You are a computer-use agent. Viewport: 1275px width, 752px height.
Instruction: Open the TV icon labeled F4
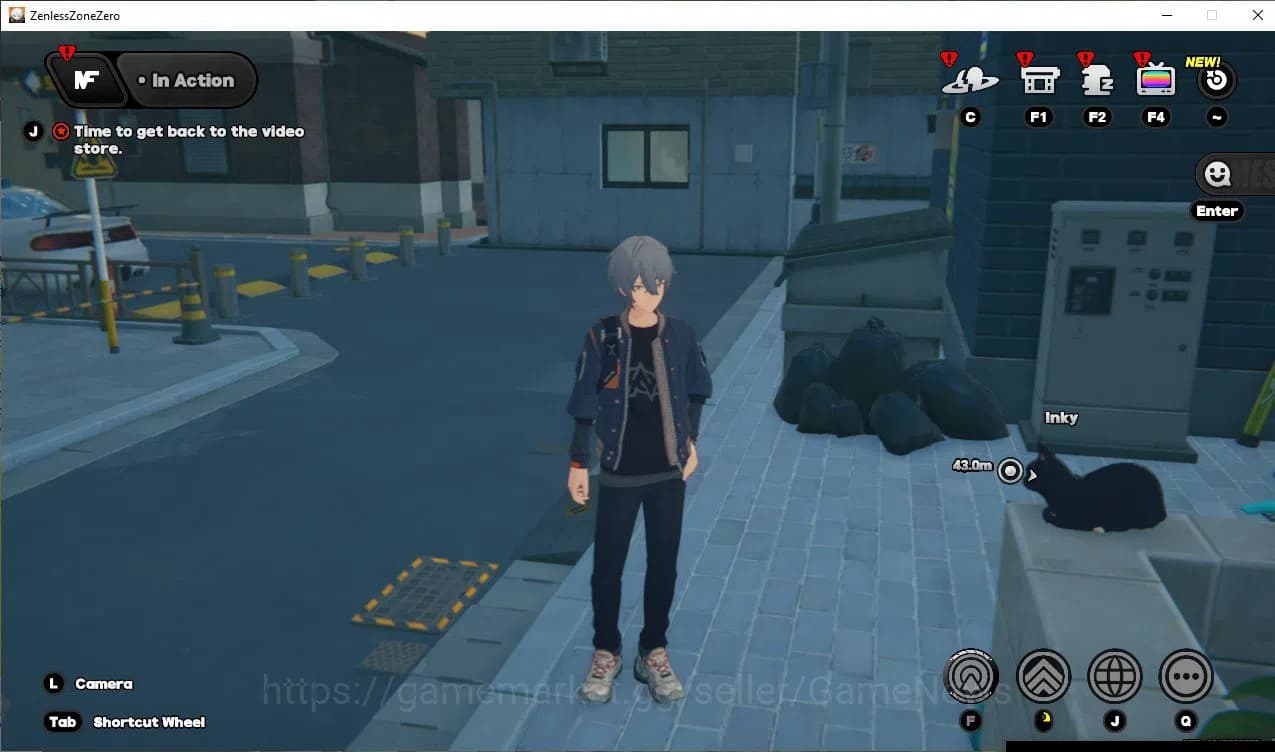pyautogui.click(x=1156, y=79)
